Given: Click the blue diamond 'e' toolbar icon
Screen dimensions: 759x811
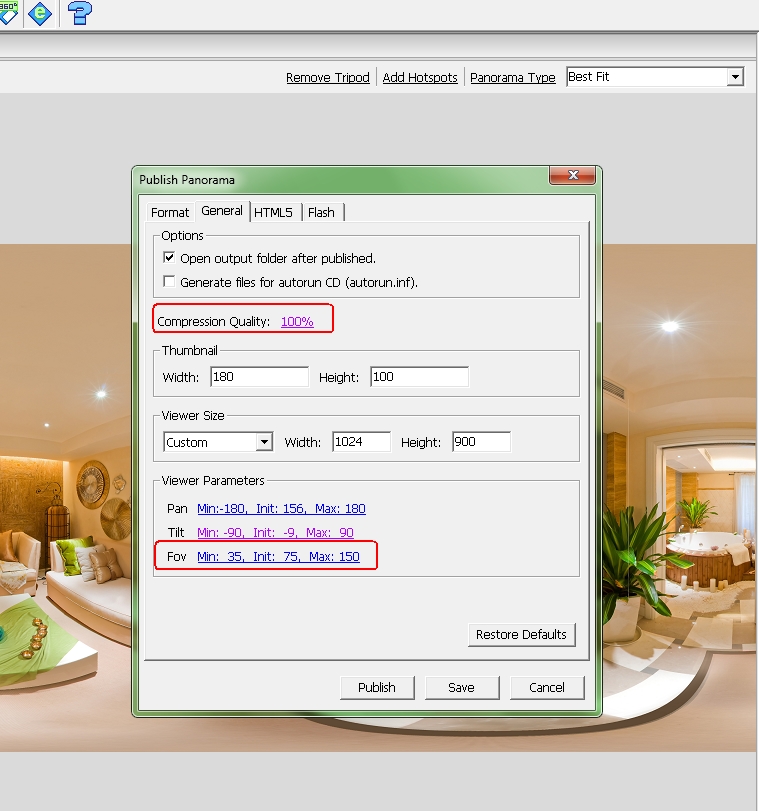Looking at the screenshot, I should (40, 13).
